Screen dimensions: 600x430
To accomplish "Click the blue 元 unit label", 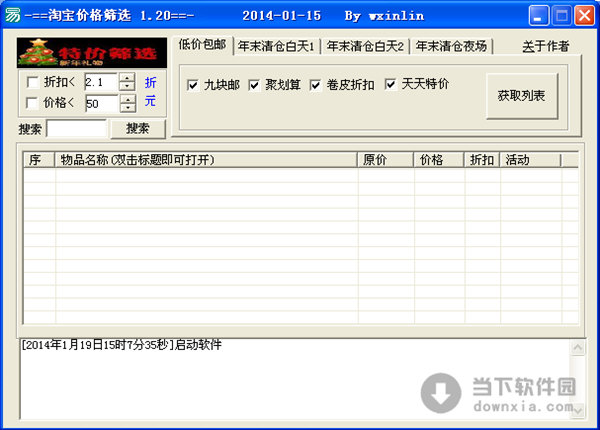I will (x=150, y=101).
